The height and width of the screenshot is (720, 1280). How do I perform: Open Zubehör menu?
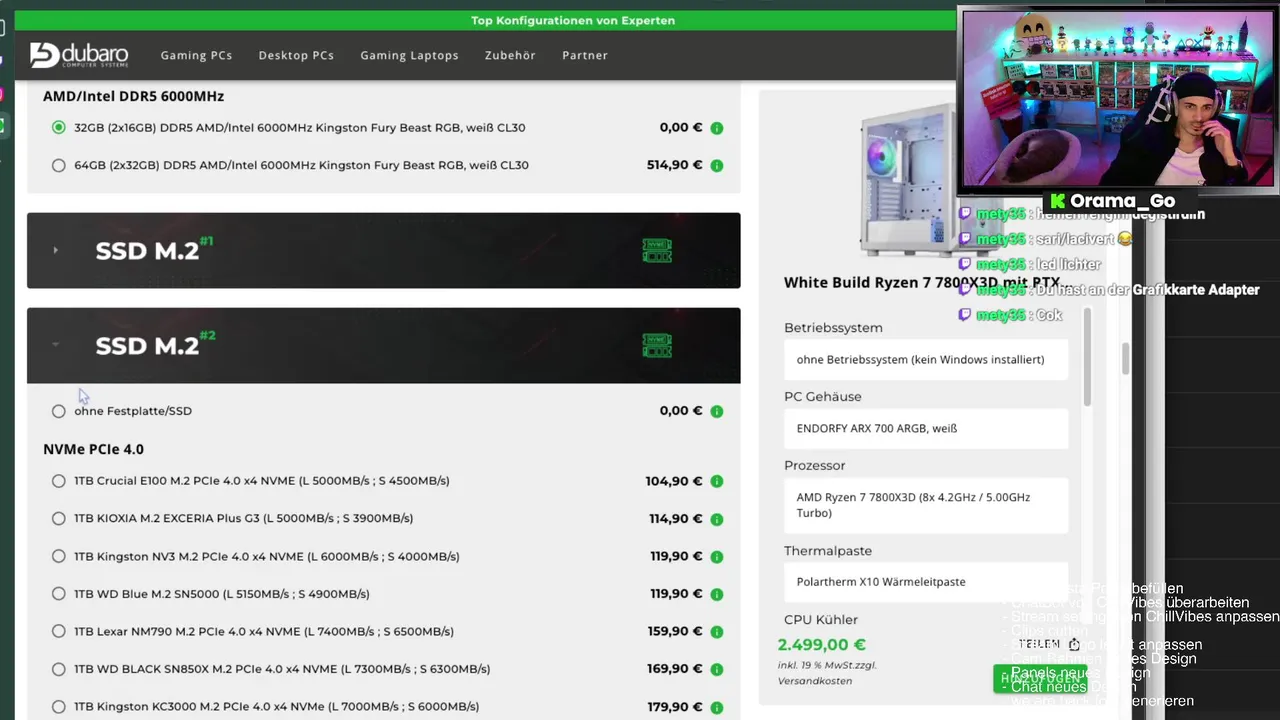(x=510, y=55)
